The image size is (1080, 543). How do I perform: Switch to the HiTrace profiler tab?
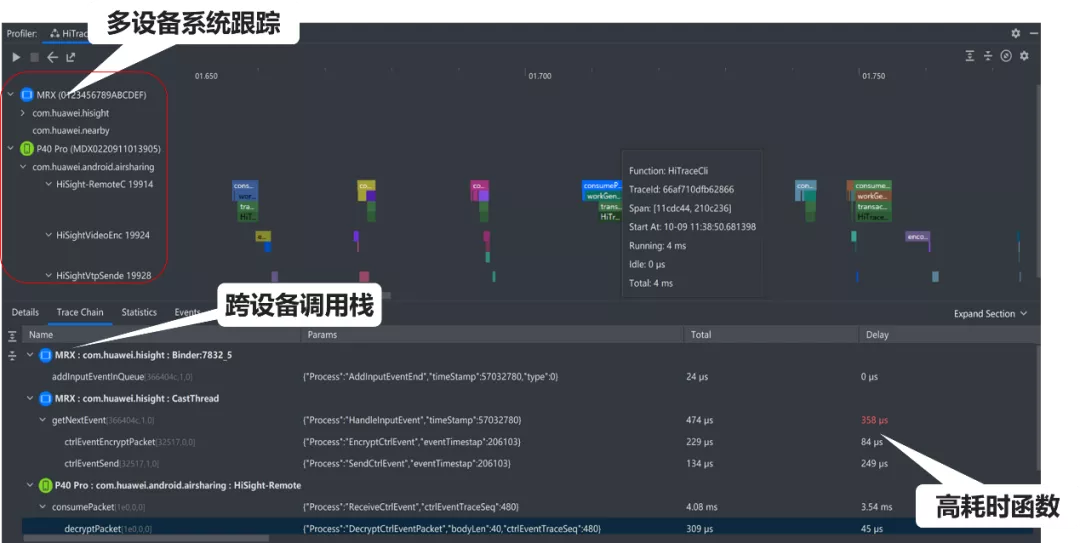click(68, 33)
